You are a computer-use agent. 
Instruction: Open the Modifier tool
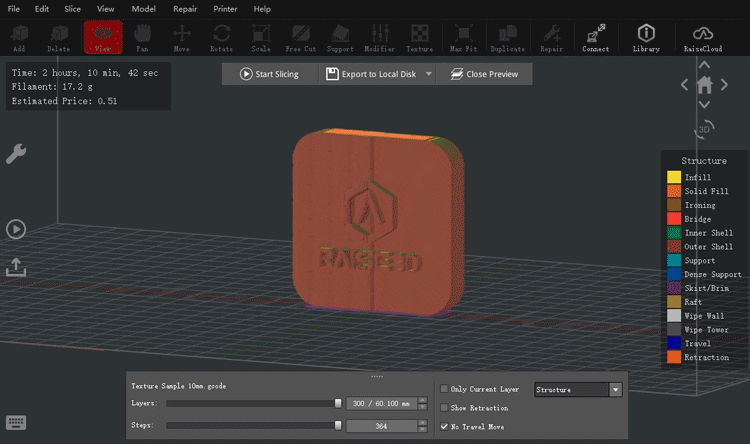tap(380, 38)
